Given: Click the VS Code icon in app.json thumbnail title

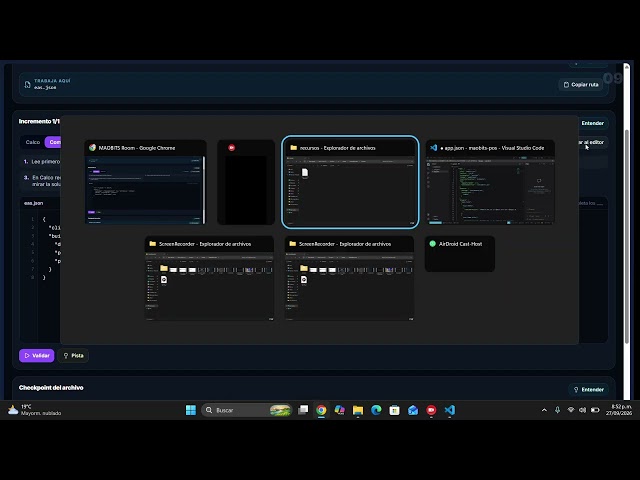Looking at the screenshot, I should tap(433, 148).
